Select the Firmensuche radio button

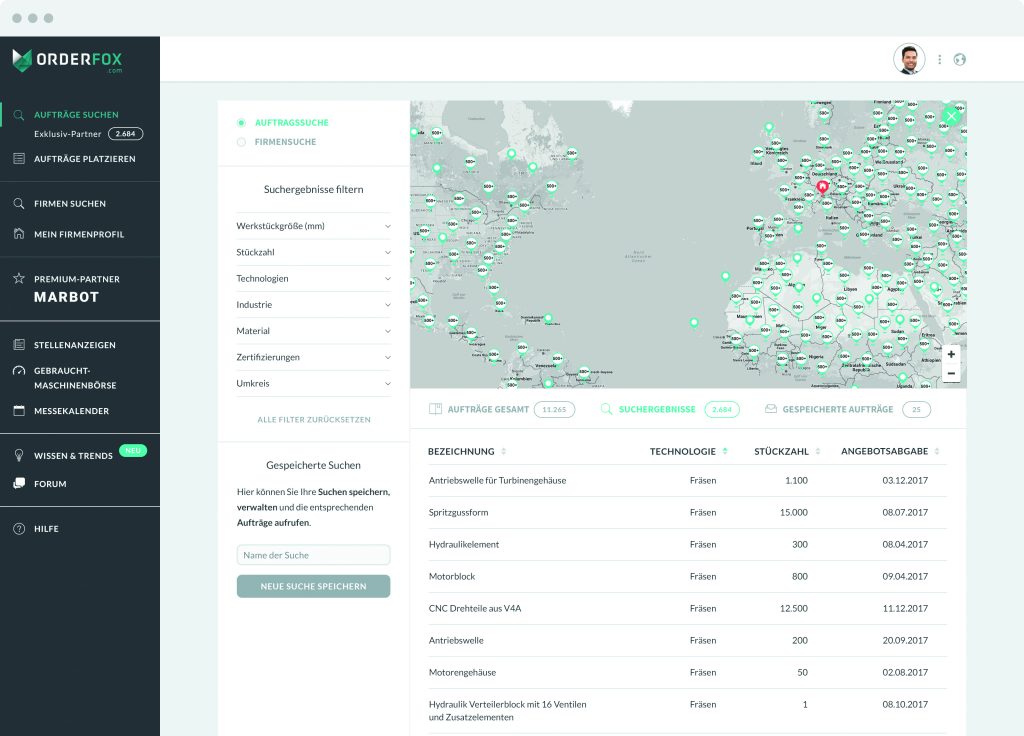241,142
